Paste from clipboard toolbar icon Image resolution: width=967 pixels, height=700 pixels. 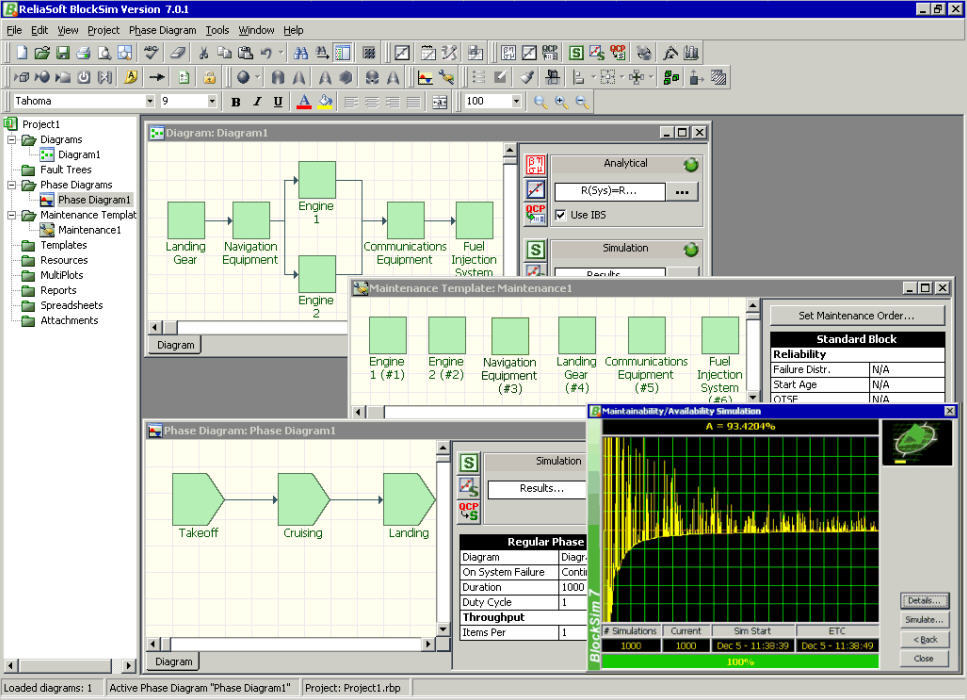pos(245,53)
